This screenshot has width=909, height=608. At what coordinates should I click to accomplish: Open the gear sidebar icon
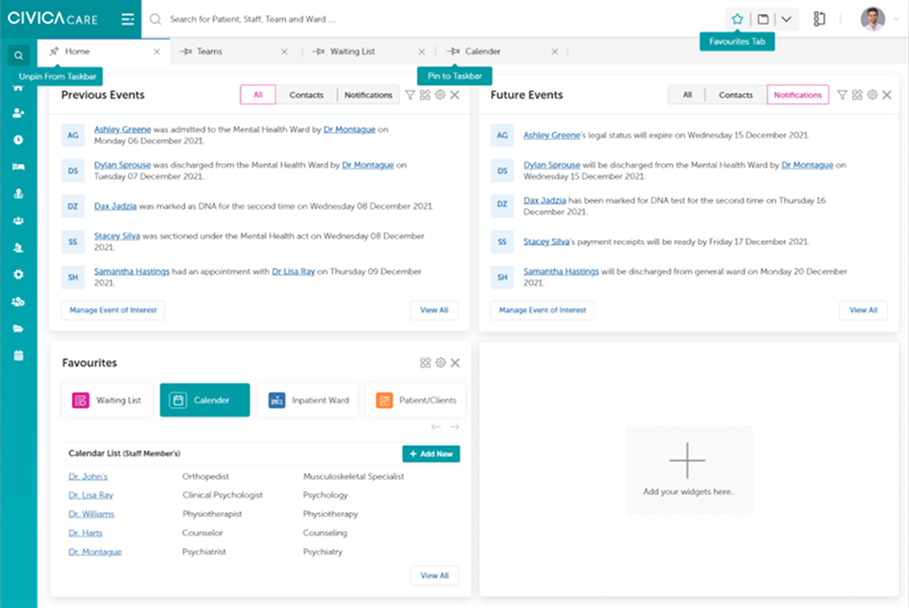pyautogui.click(x=19, y=275)
